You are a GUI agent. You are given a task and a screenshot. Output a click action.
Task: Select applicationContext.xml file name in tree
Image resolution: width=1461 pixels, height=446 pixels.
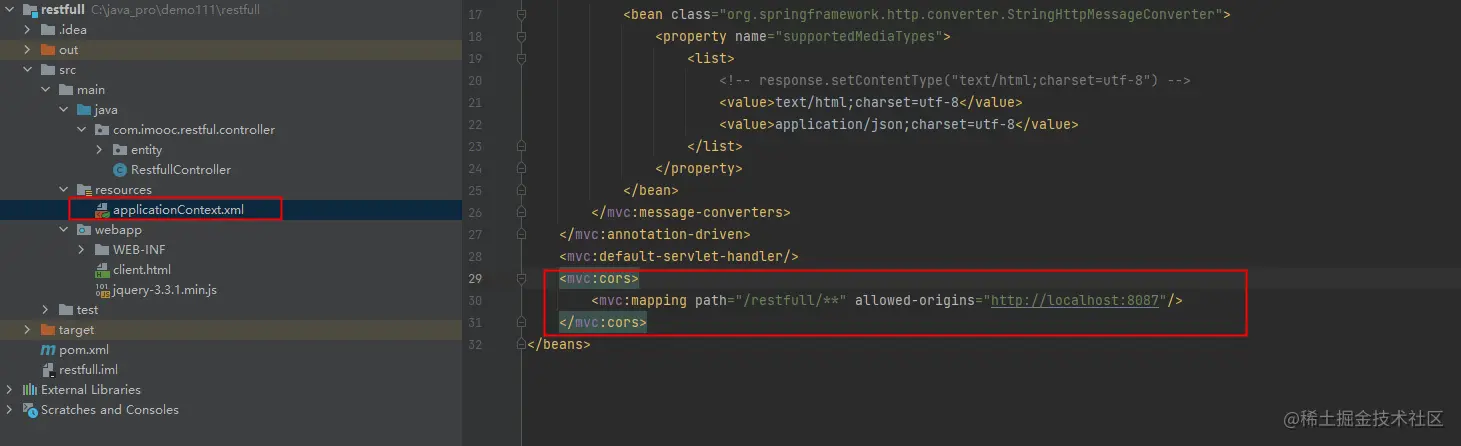178,210
